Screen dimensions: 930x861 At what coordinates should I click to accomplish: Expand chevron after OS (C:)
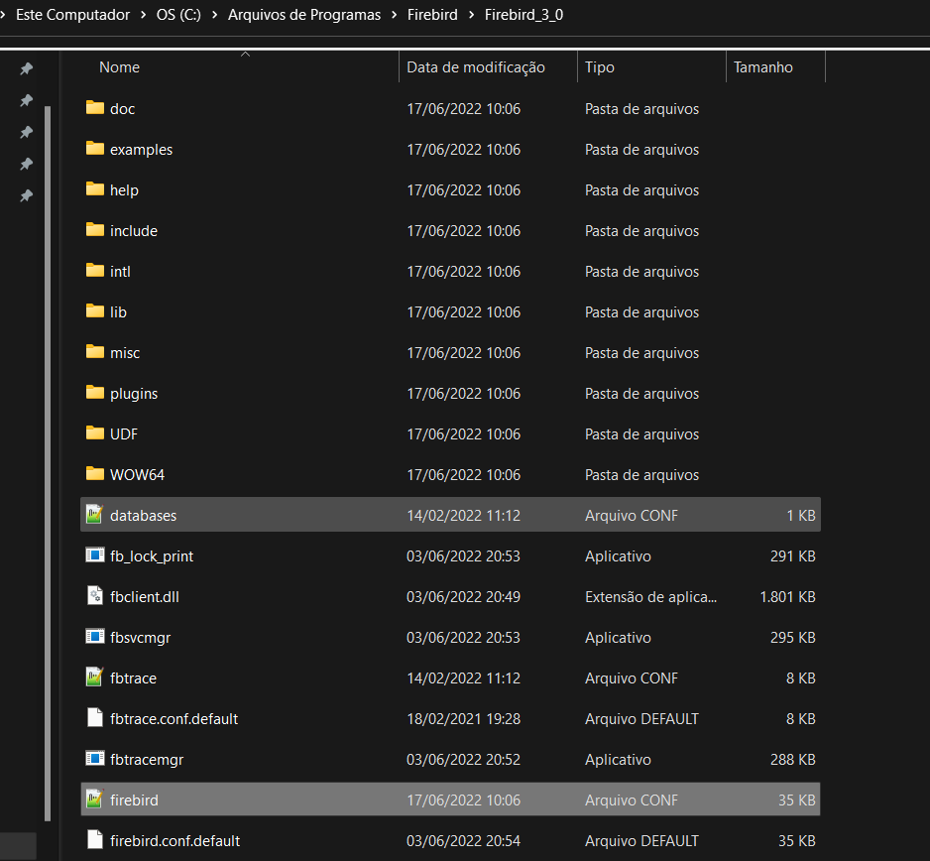click(x=215, y=15)
